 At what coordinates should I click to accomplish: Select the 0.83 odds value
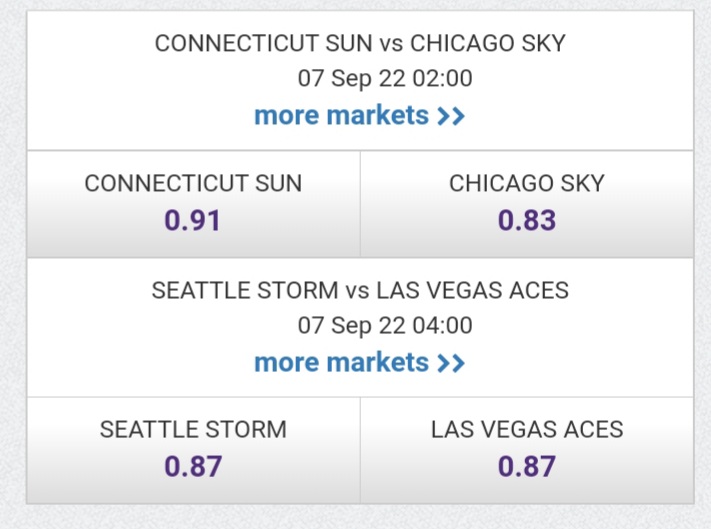[x=527, y=220]
